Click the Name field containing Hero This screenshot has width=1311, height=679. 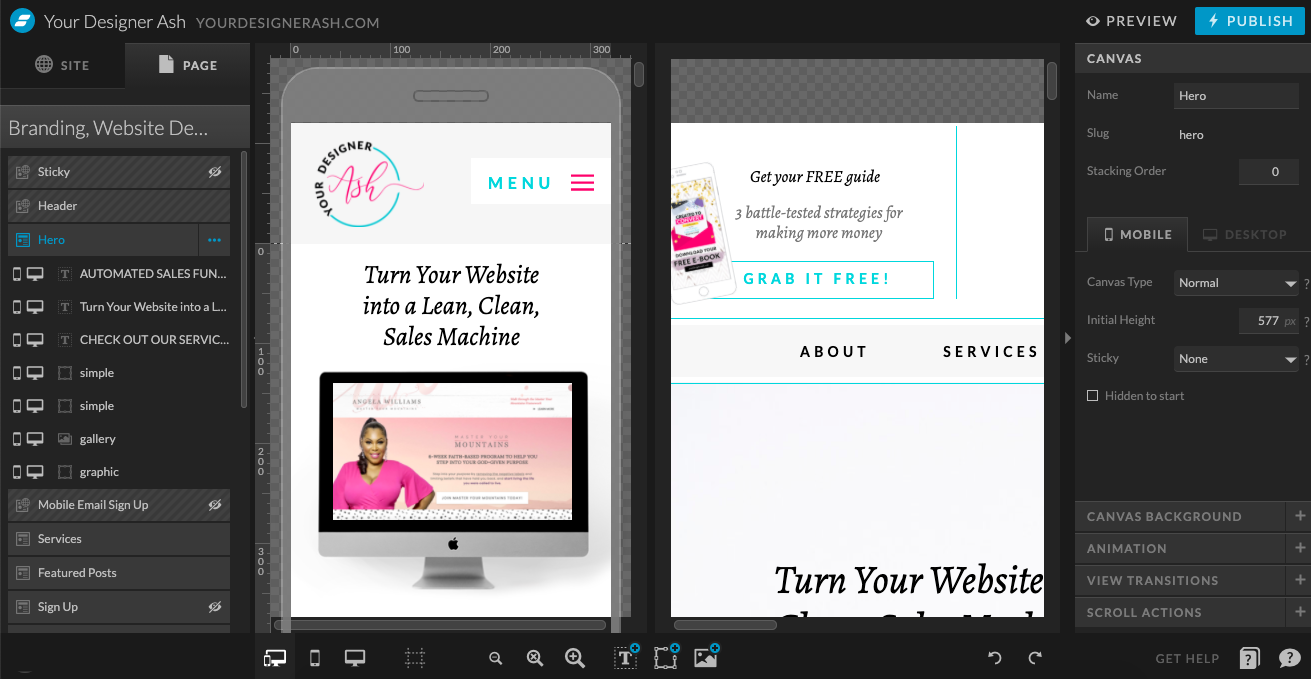[1236, 96]
